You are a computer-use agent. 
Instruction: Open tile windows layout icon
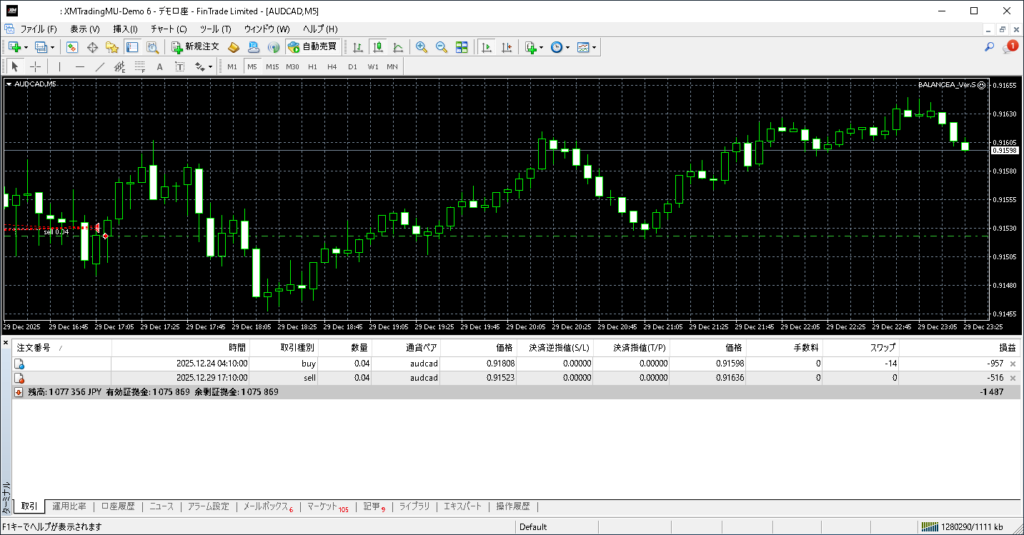coord(461,47)
